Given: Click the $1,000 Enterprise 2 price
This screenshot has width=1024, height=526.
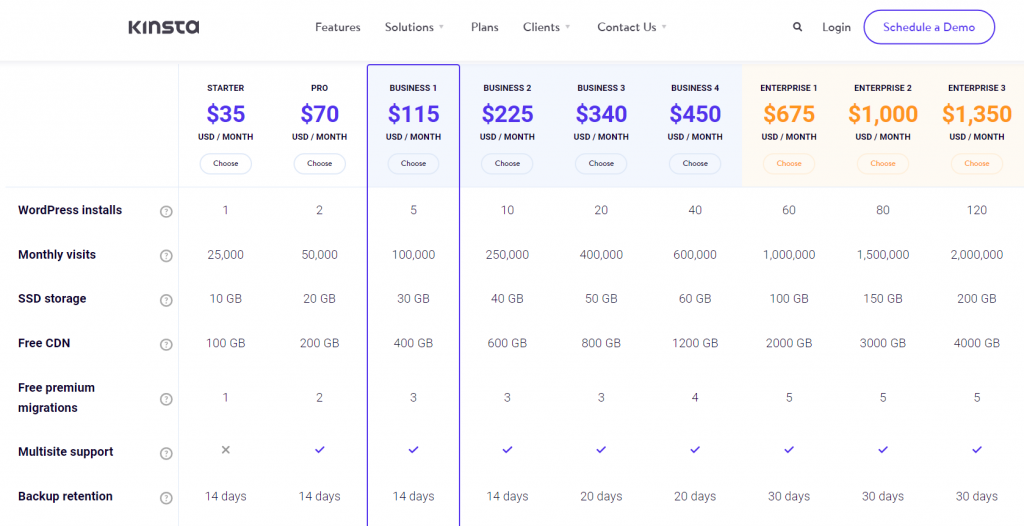Looking at the screenshot, I should tap(883, 114).
